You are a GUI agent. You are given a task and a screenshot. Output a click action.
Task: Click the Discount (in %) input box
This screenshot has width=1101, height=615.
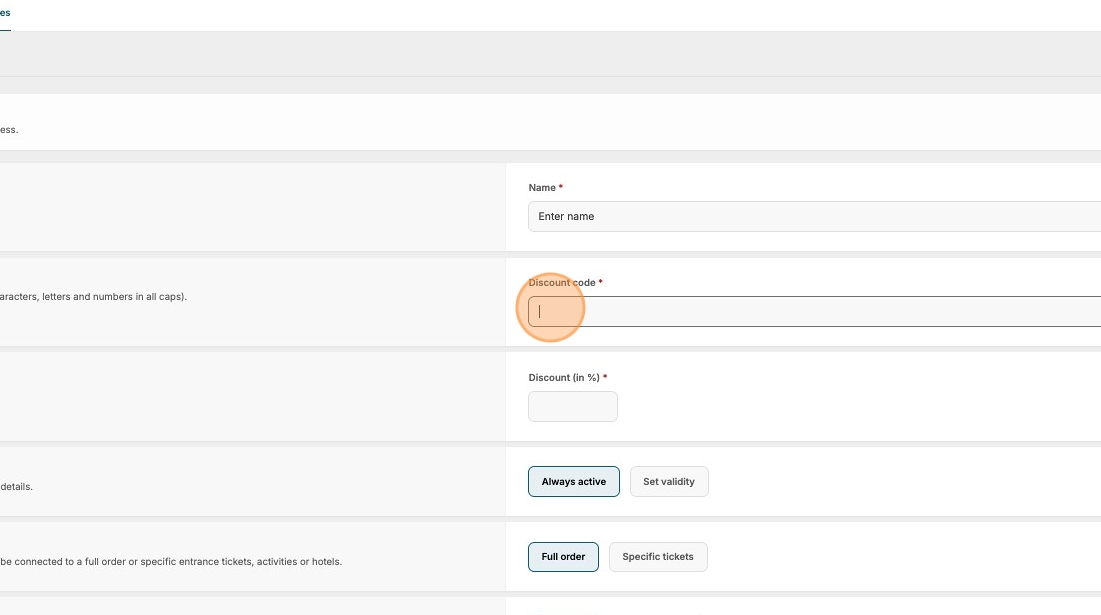point(572,406)
